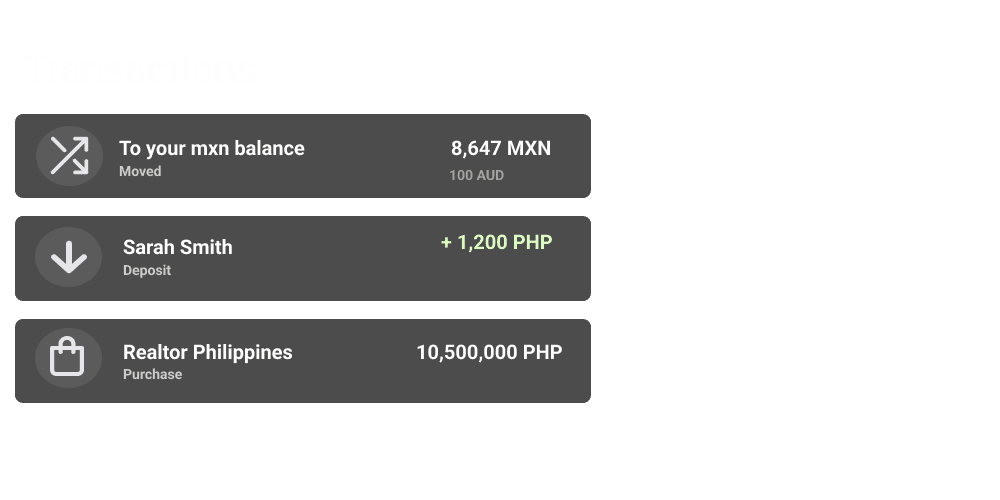Click the down arrow Deposit icon
Viewport: 1000px width, 500px height.
point(69,258)
